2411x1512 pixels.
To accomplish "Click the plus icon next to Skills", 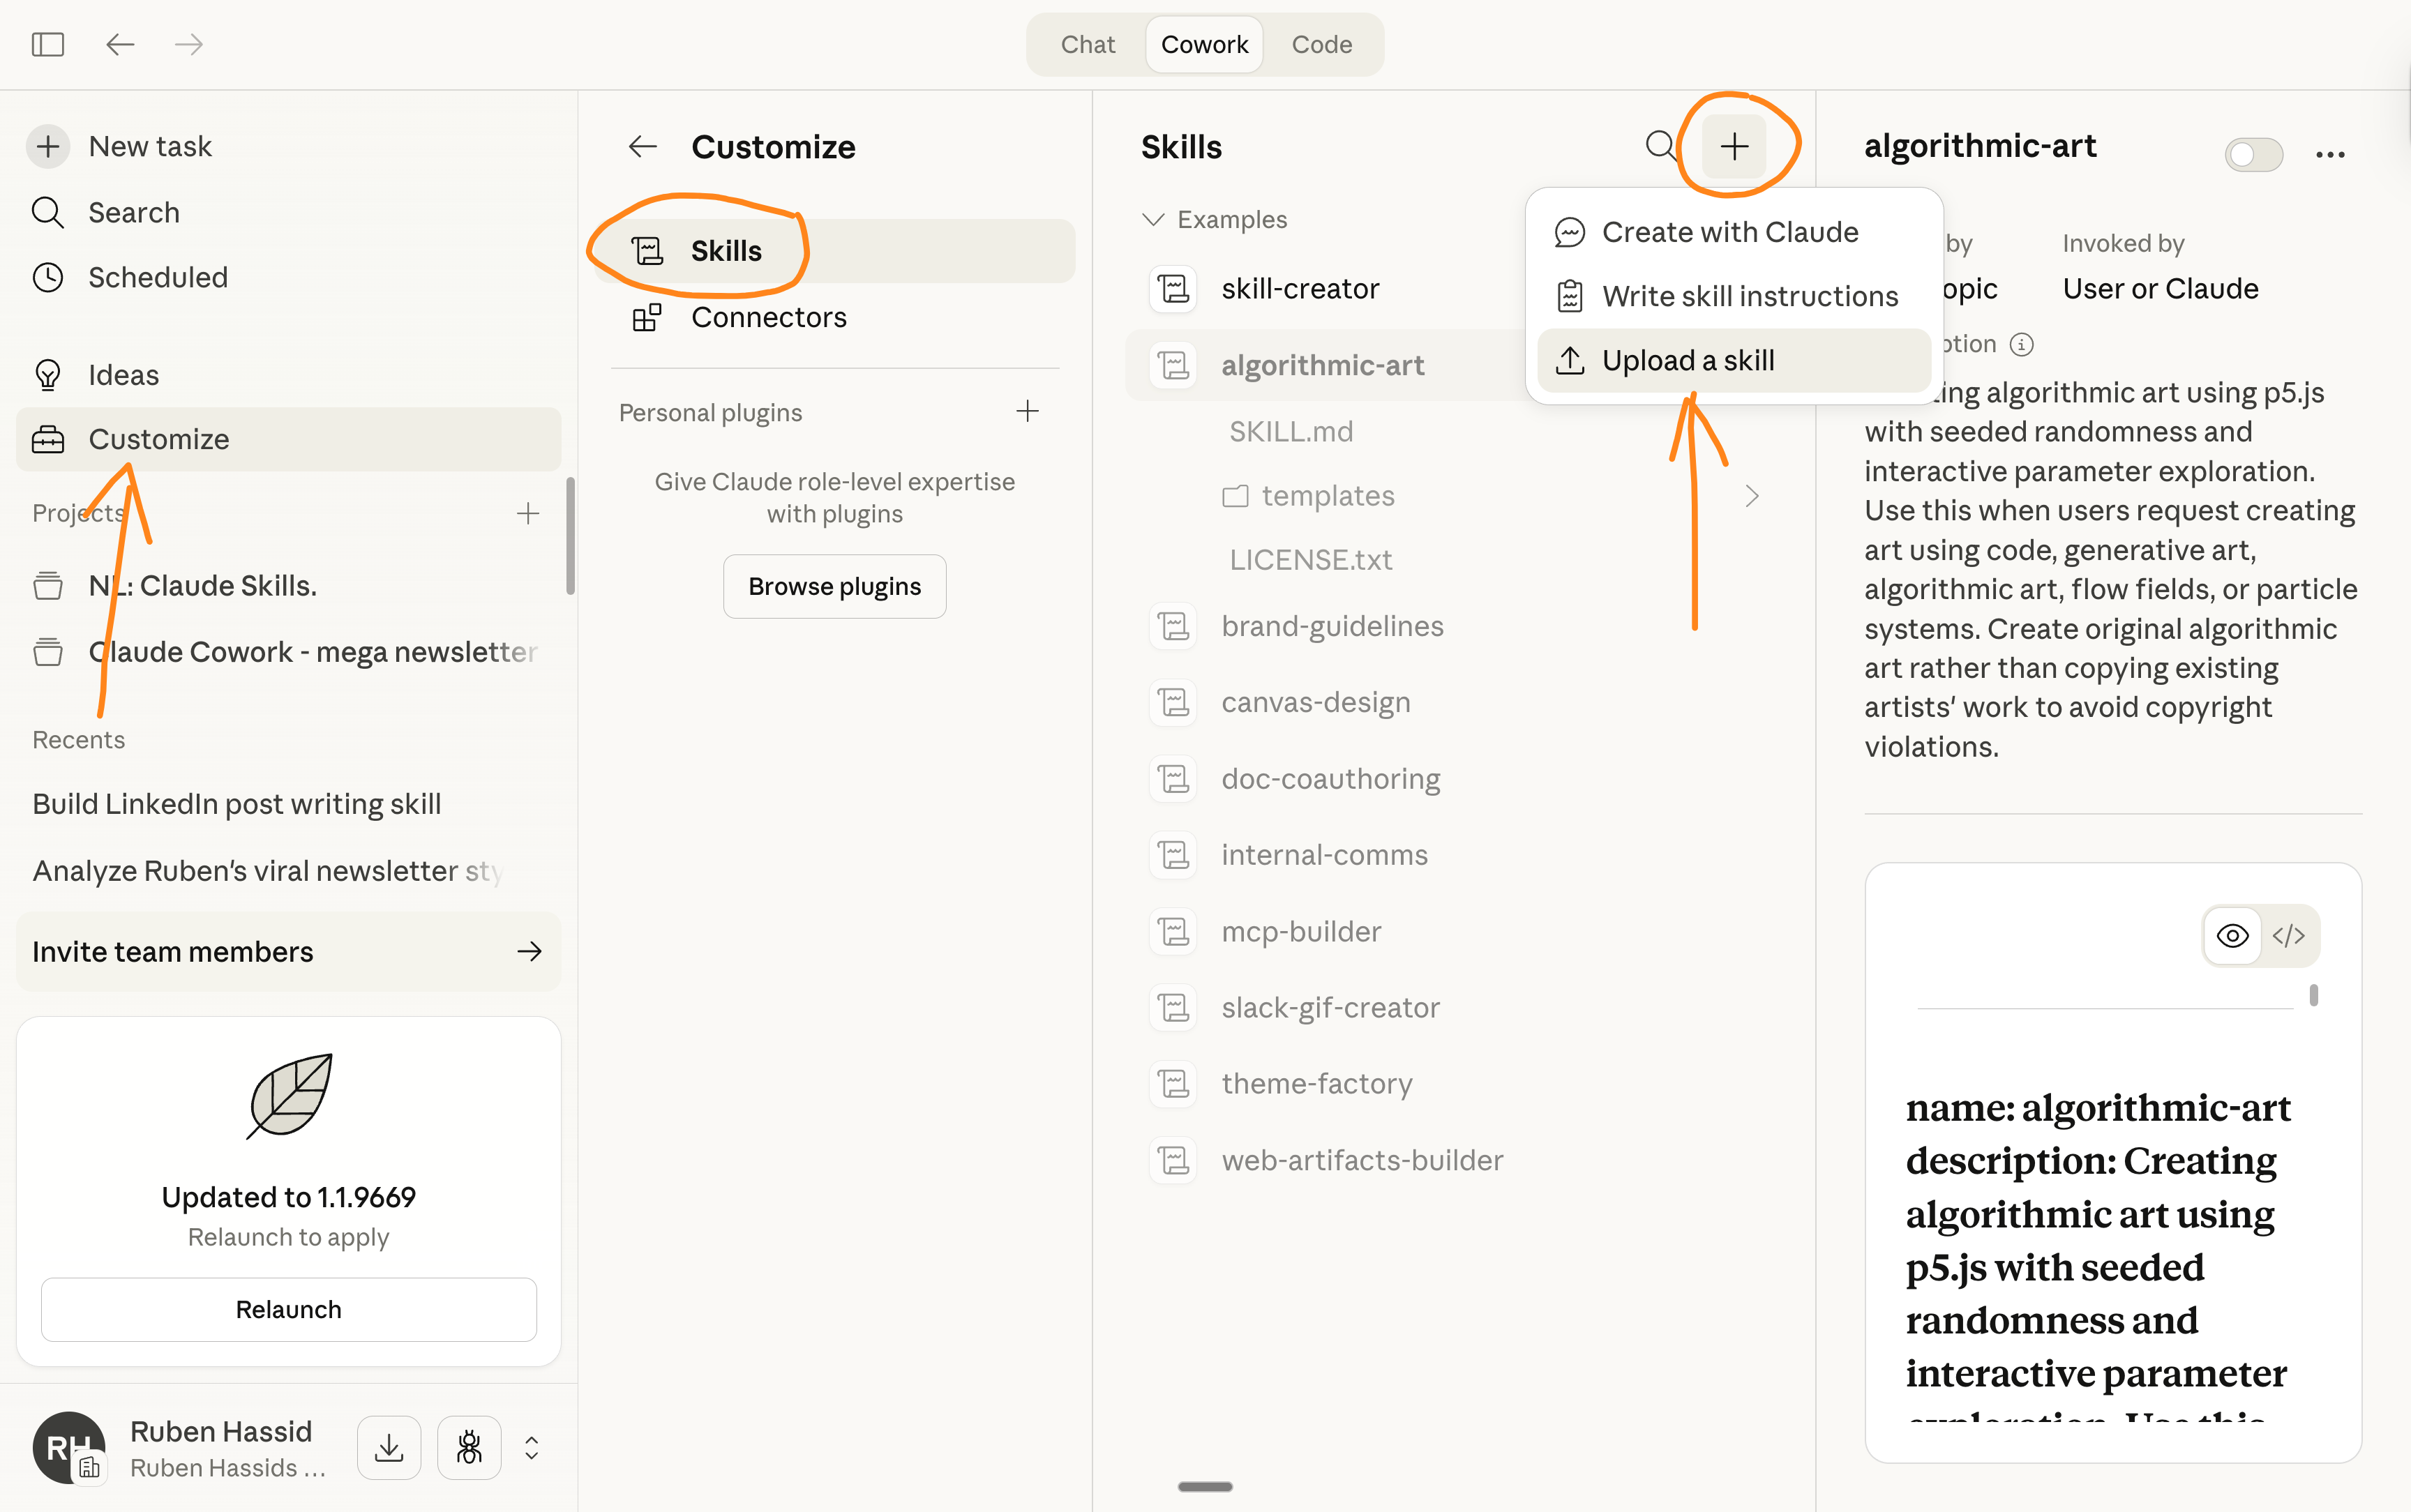I will 1734,147.
